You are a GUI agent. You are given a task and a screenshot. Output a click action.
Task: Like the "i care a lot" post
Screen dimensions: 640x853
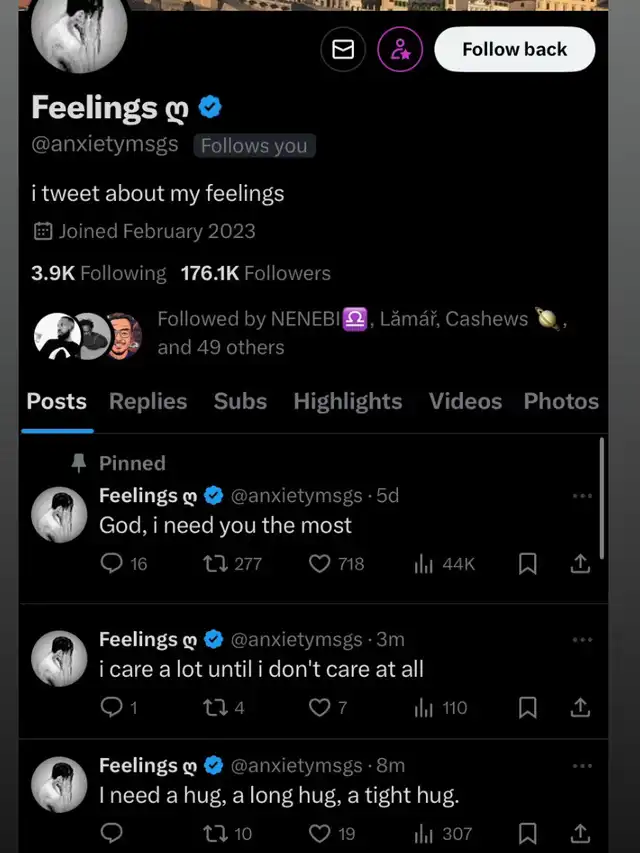tap(320, 708)
